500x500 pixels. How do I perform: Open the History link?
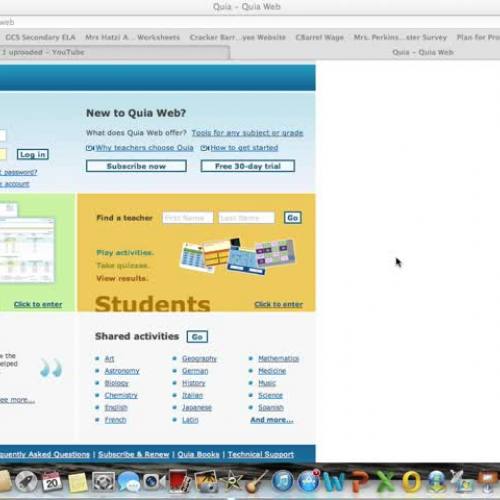click(x=194, y=383)
